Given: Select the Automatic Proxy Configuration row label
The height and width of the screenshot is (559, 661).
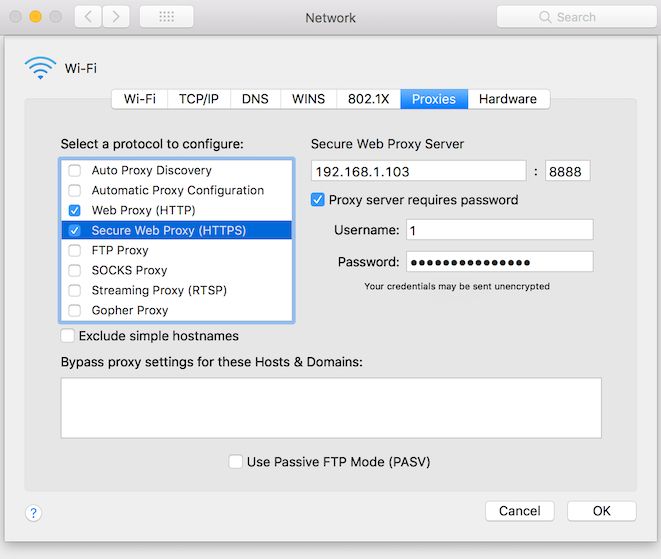Looking at the screenshot, I should [x=178, y=190].
